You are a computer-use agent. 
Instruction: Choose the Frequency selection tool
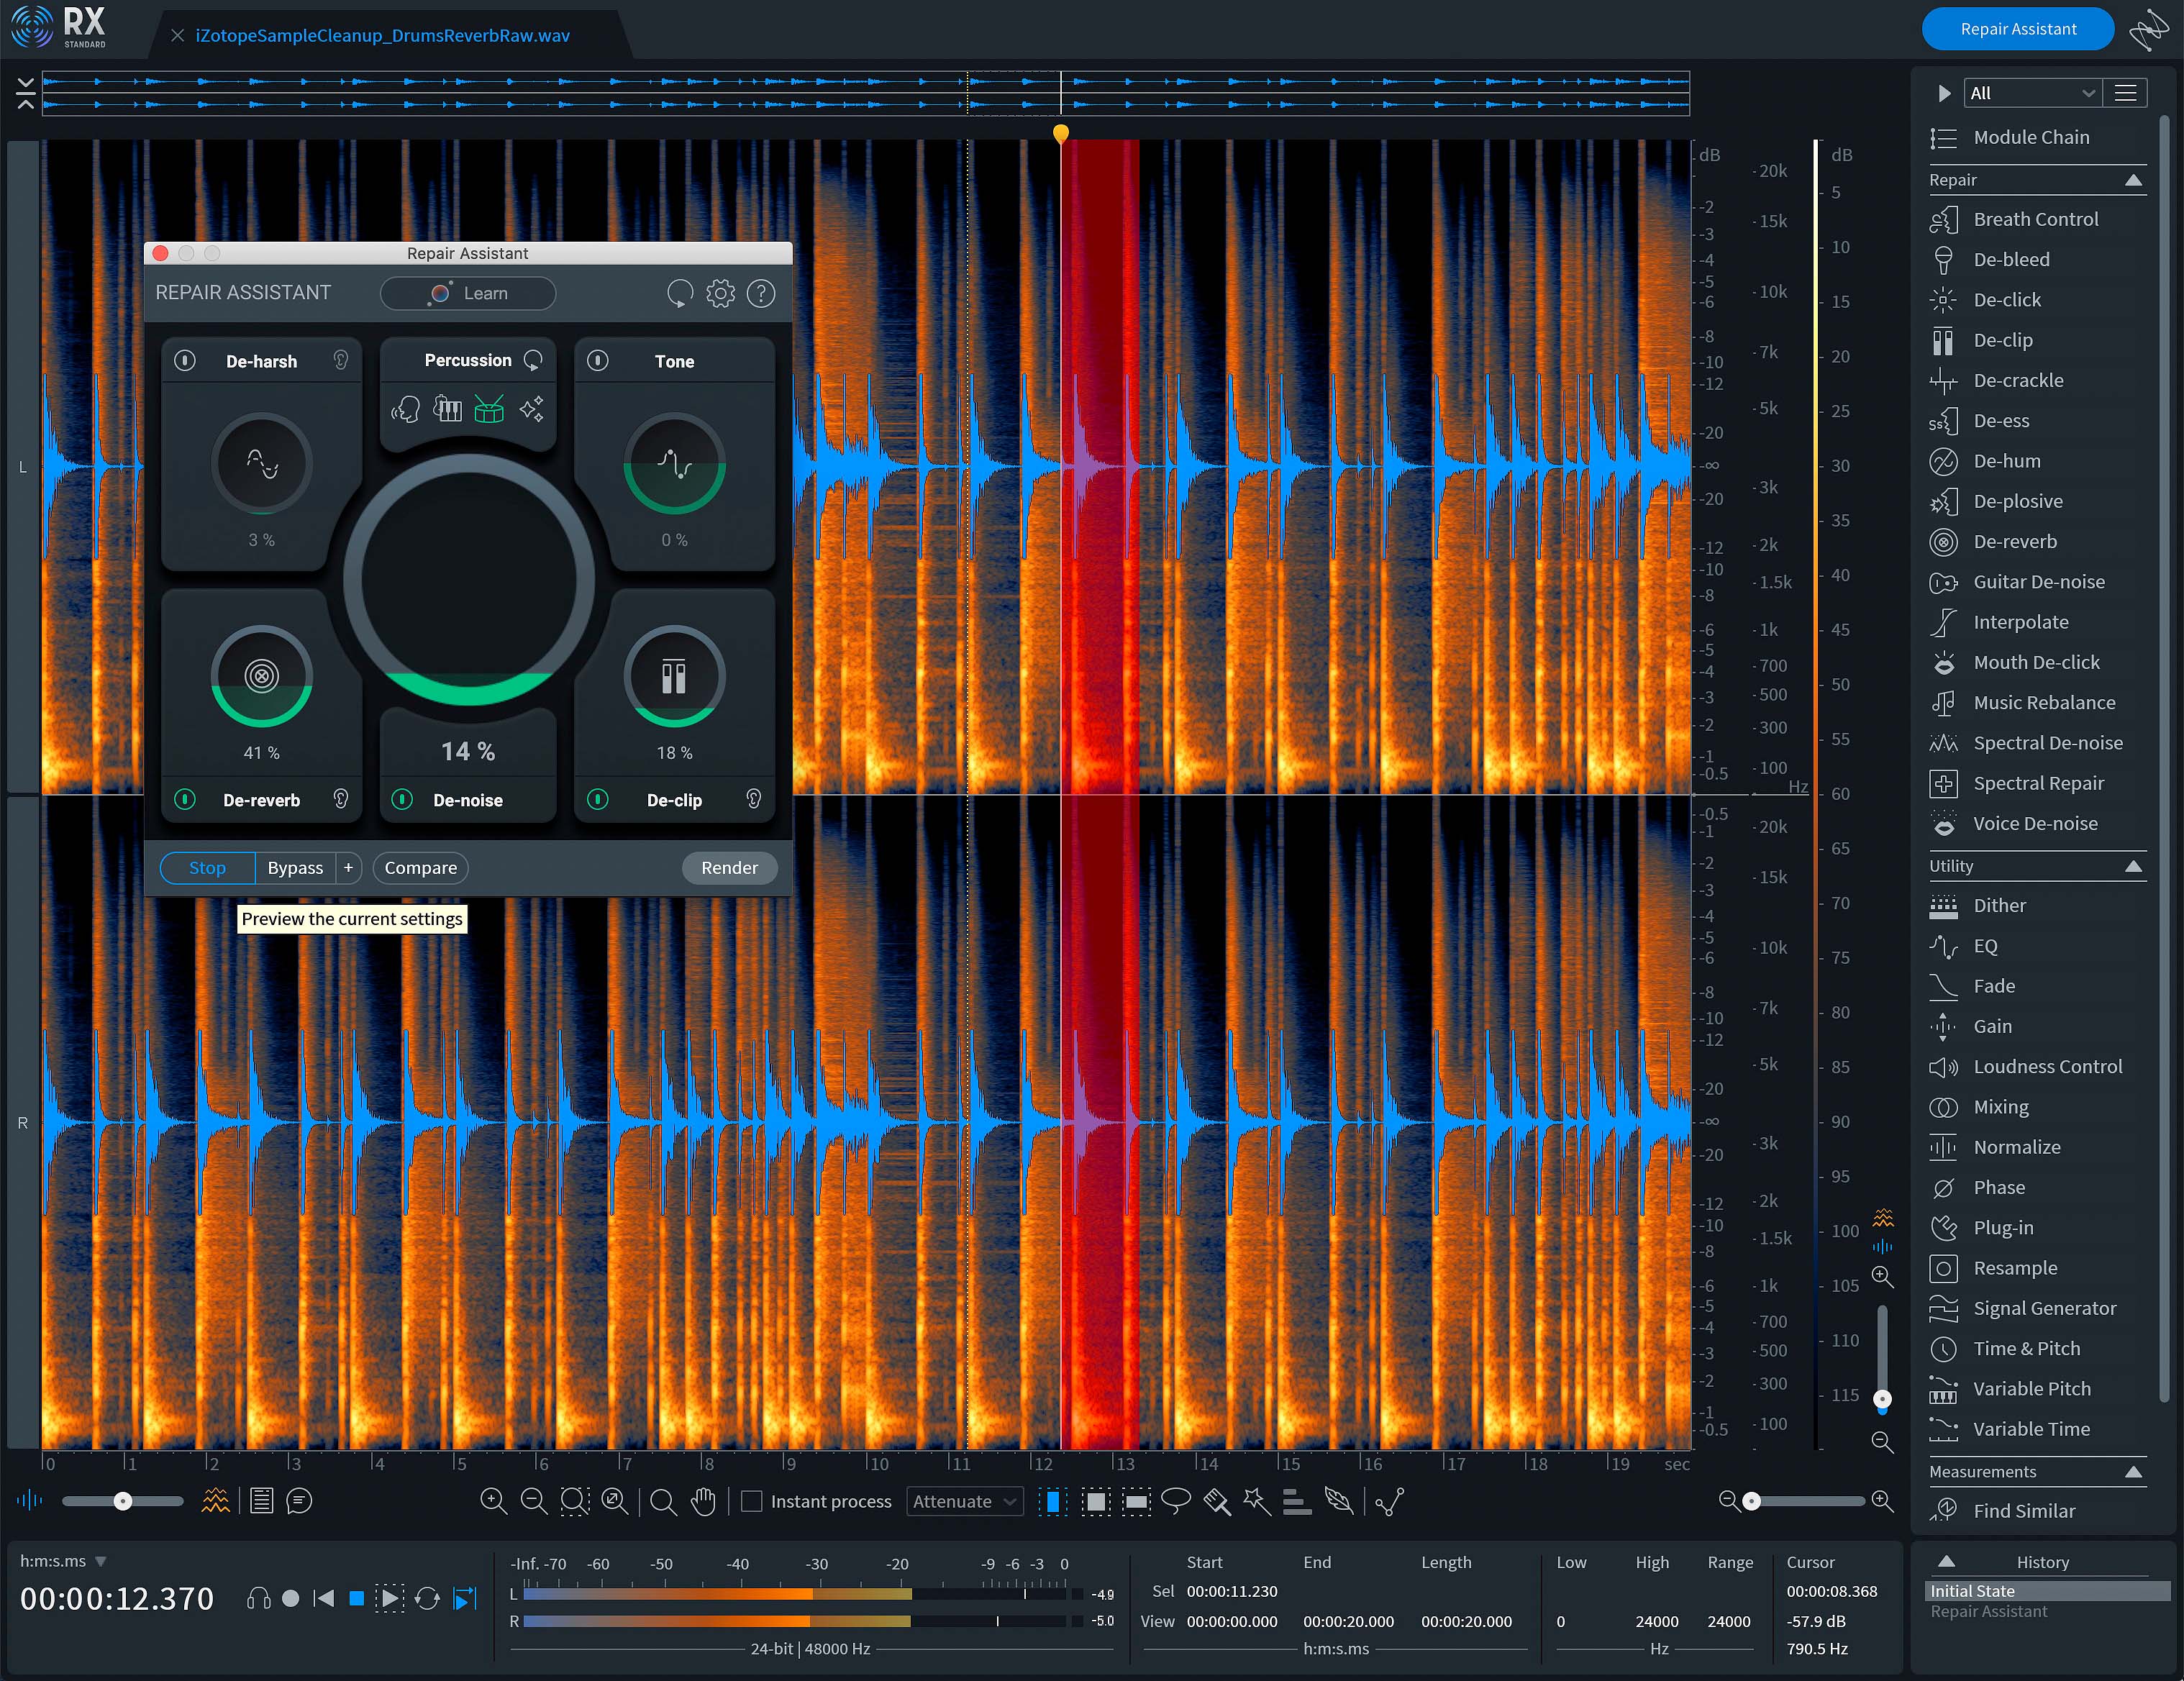tap(1136, 1501)
